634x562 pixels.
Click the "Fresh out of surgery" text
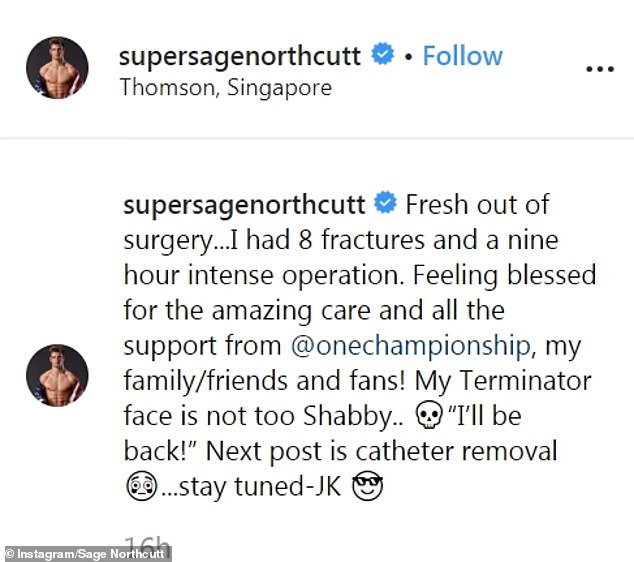coord(476,204)
